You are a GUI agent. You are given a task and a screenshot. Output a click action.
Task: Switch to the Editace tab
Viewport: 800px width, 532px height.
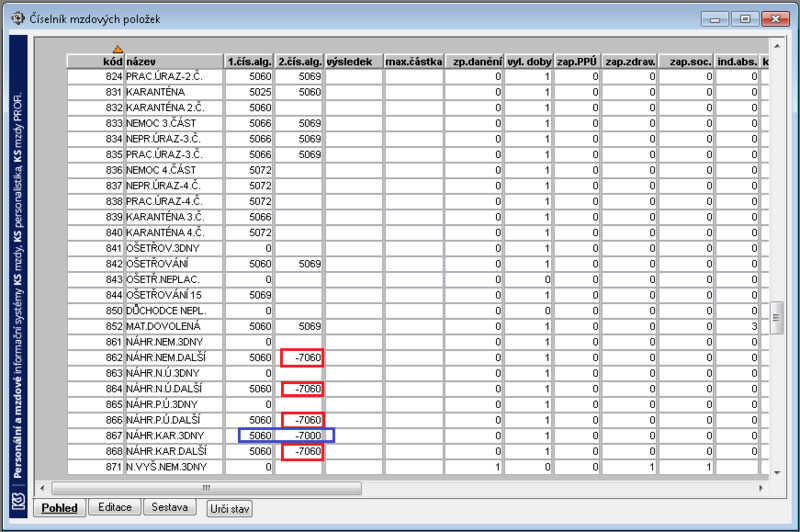(x=115, y=507)
